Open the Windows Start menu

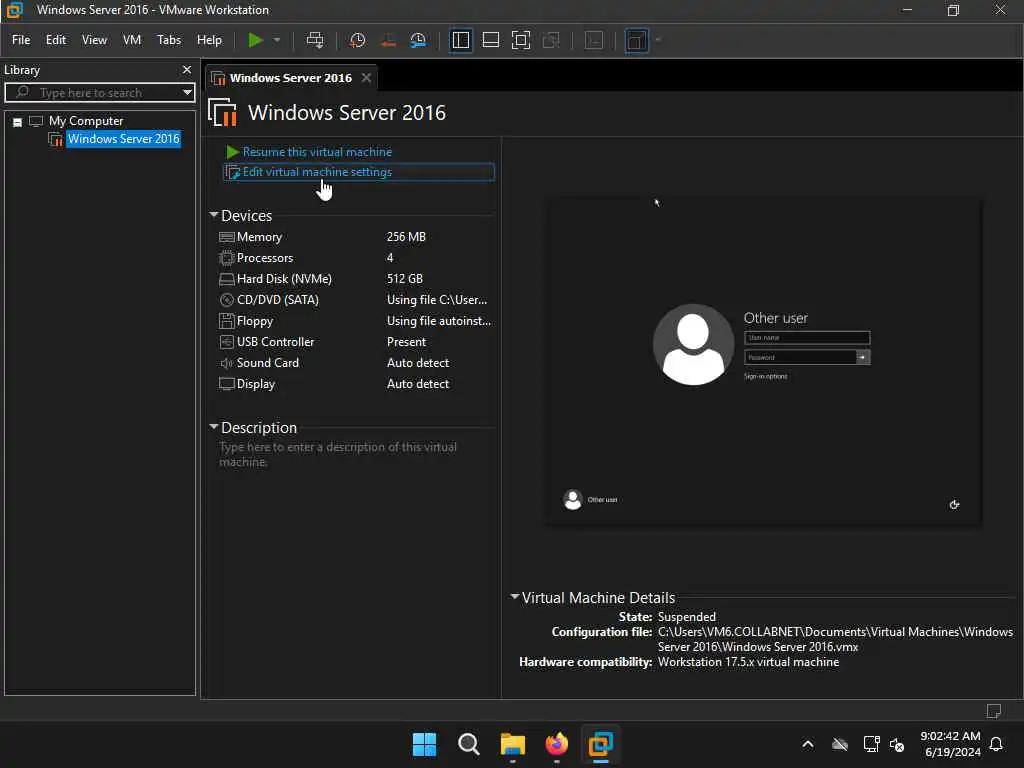click(x=424, y=744)
